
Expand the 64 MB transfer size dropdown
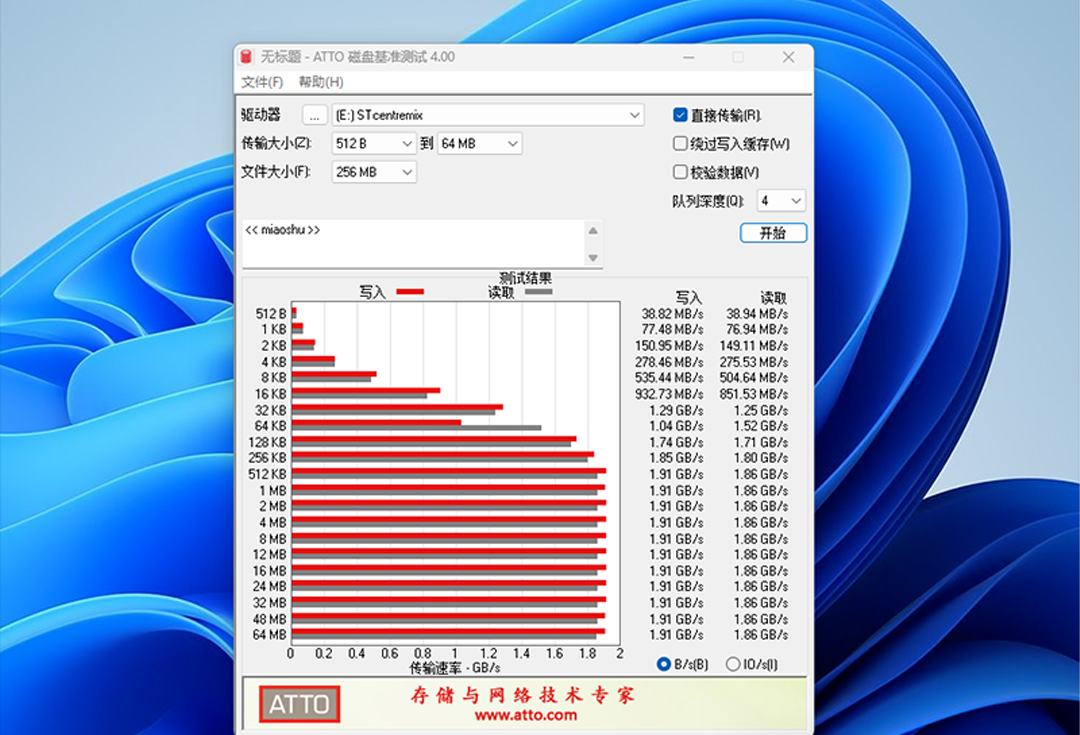480,144
